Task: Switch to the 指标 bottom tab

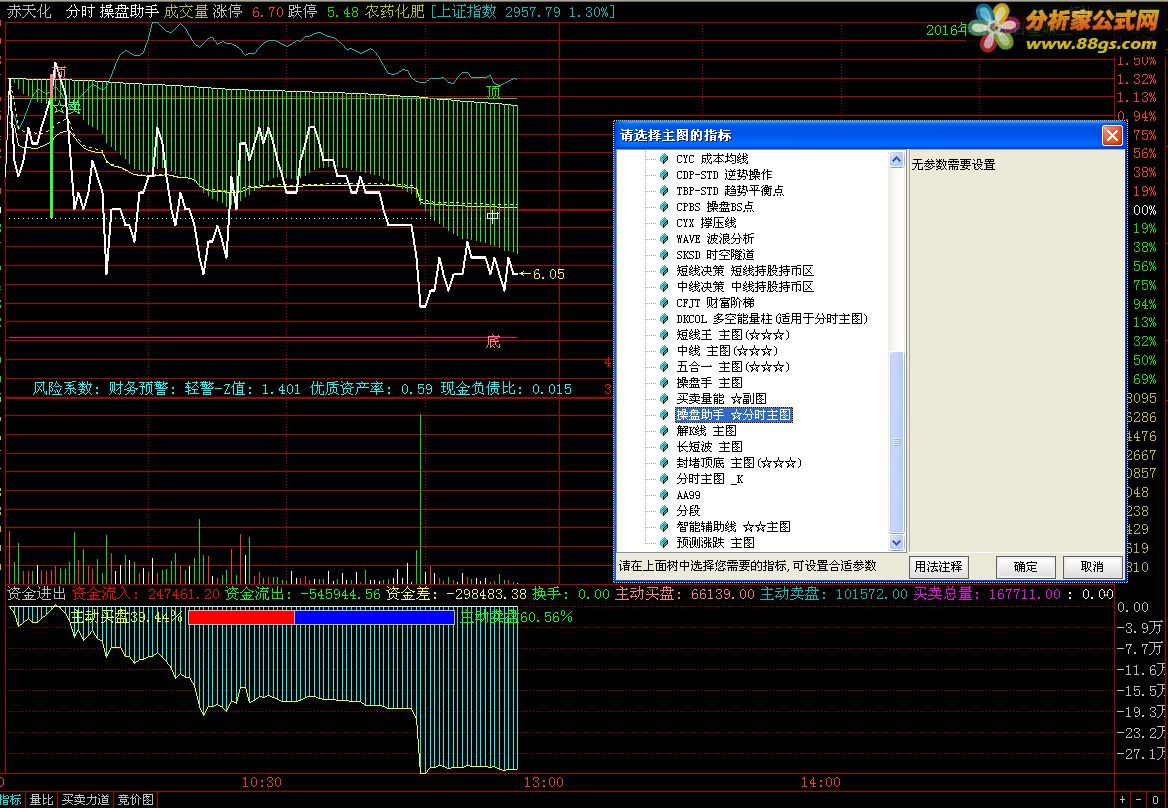Action: 11,800
